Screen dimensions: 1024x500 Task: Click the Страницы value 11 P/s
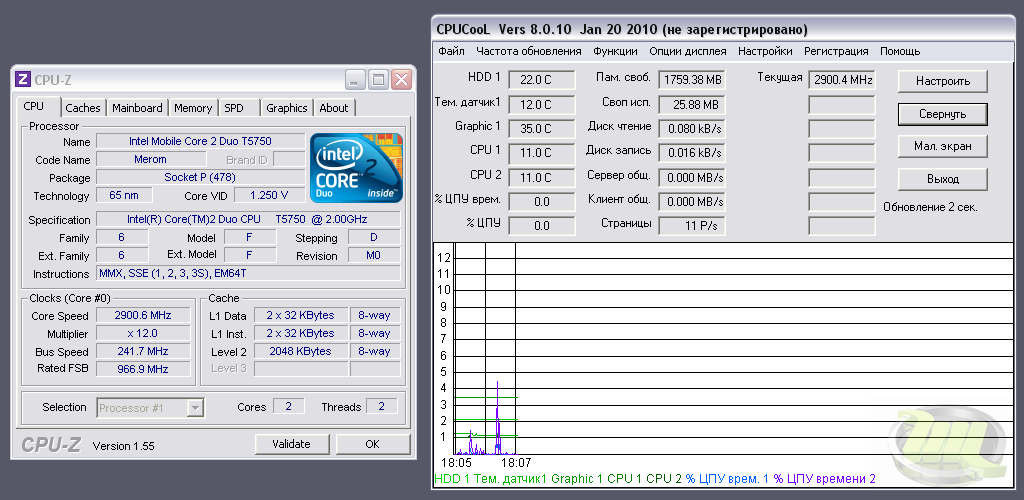692,226
